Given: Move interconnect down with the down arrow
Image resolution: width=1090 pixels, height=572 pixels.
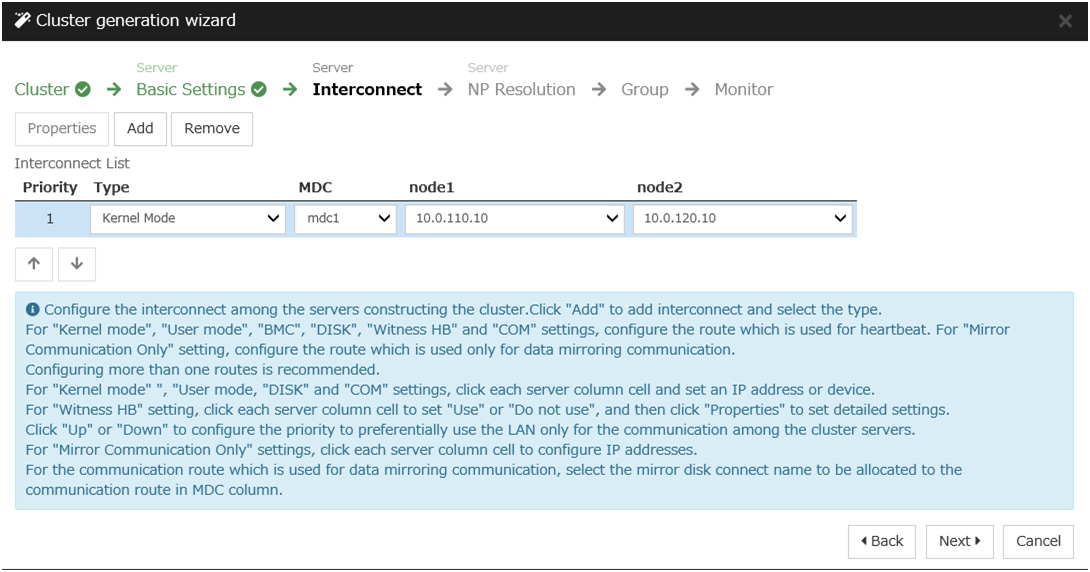Looking at the screenshot, I should click(x=77, y=263).
